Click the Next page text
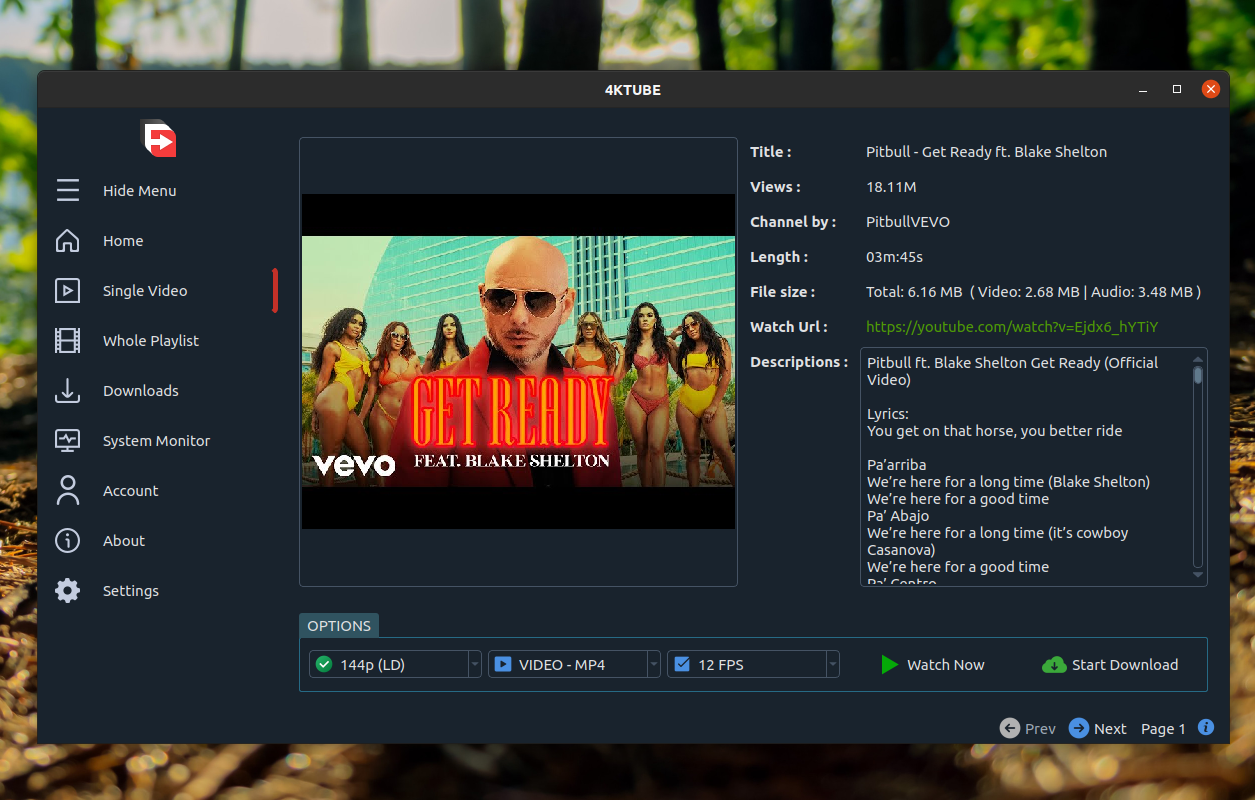 pos(1110,728)
